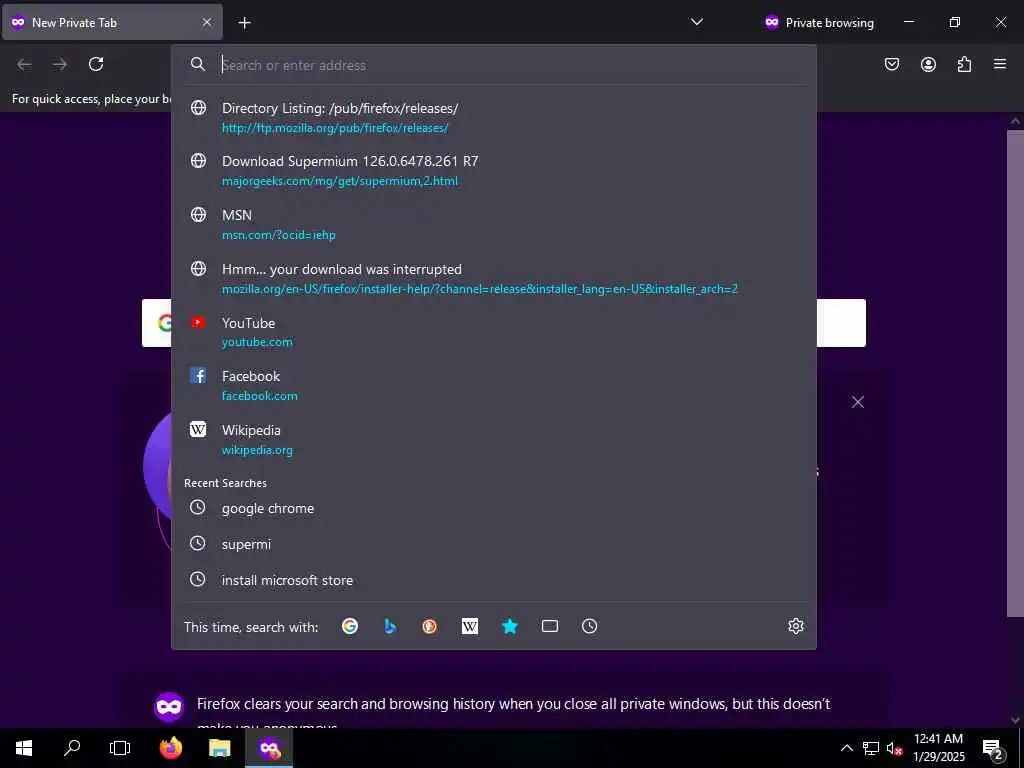Show hidden system tray icons
The image size is (1024, 768).
846,748
